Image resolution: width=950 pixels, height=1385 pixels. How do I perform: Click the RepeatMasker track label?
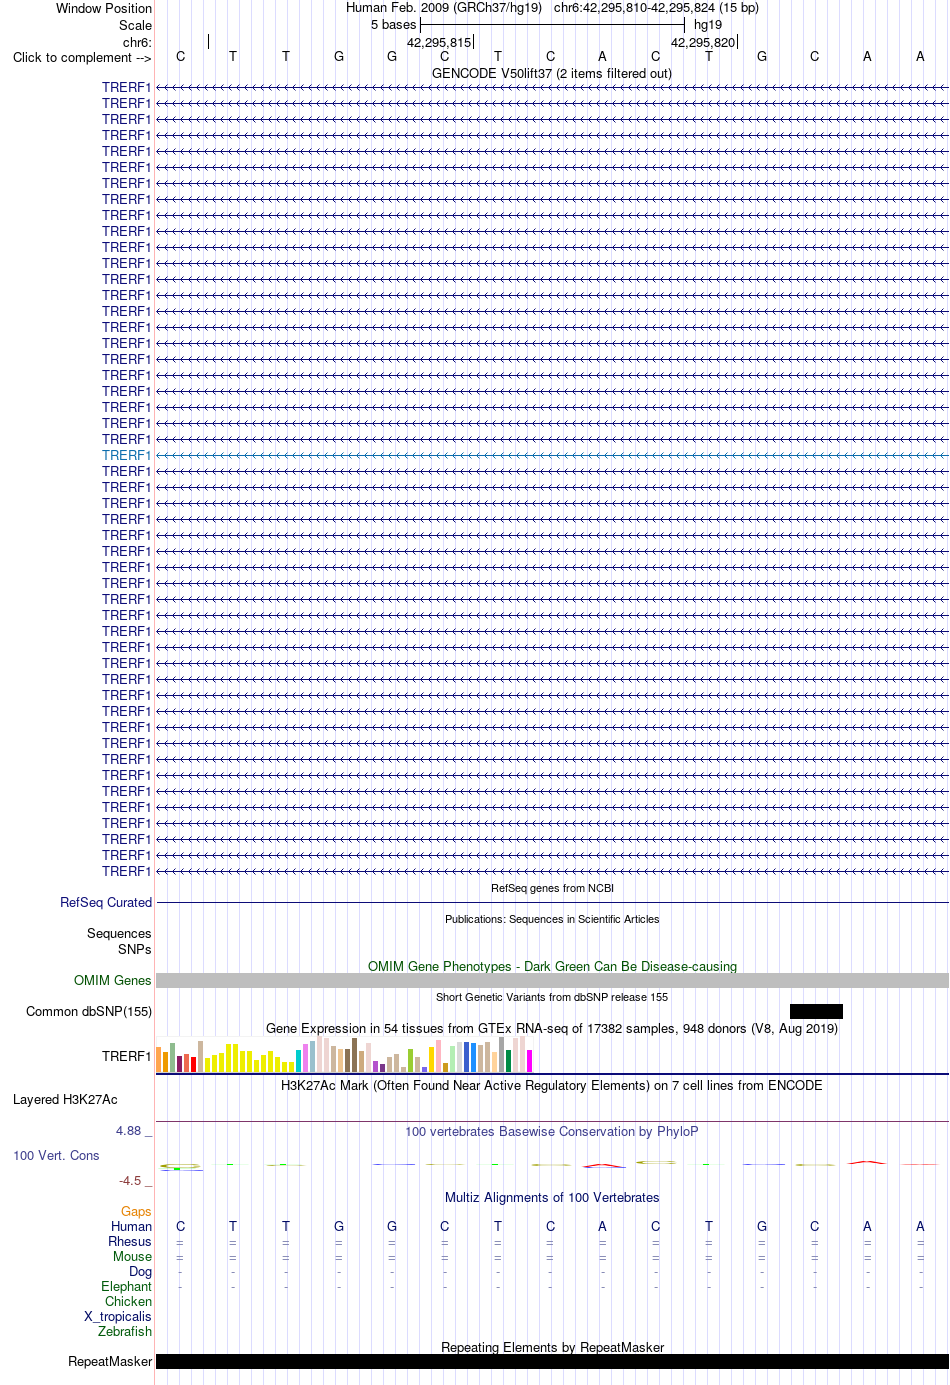(110, 1361)
